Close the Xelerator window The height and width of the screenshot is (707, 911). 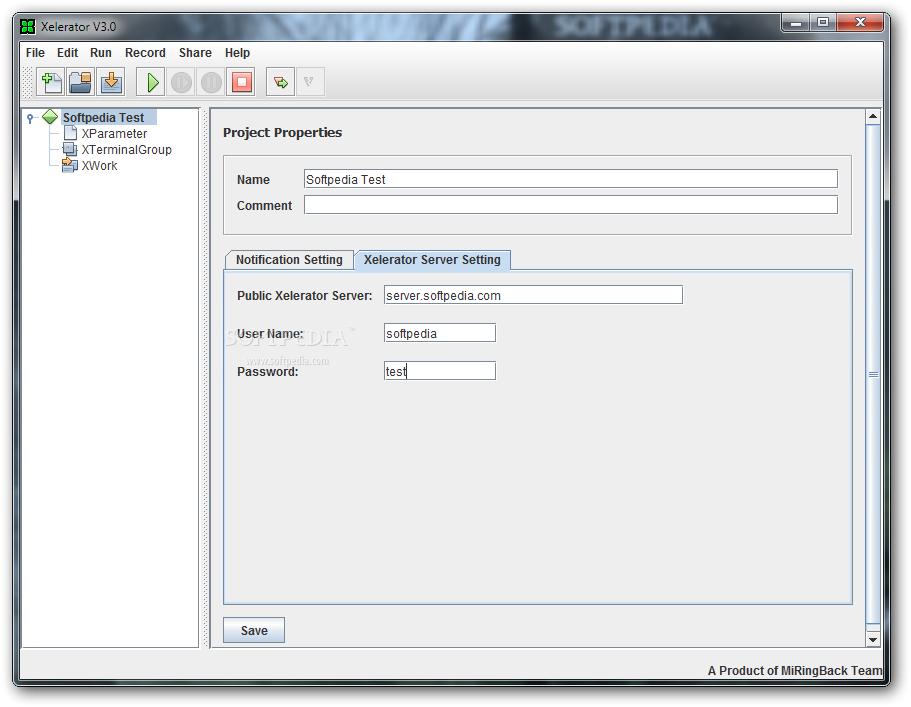pos(860,23)
